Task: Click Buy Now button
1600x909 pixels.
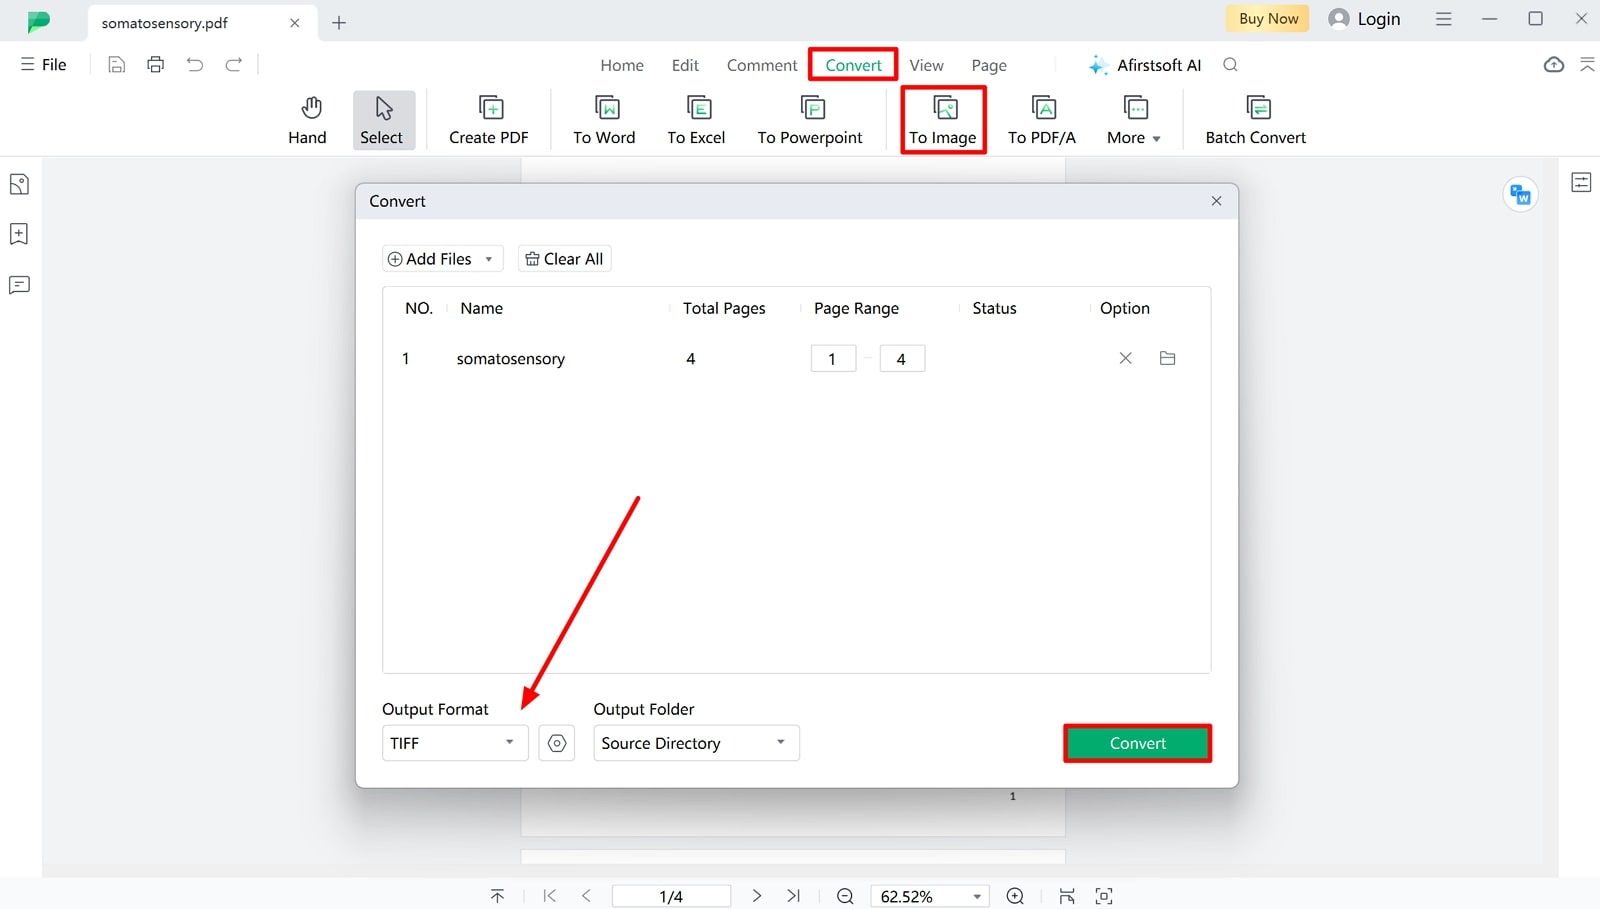Action: point(1268,19)
